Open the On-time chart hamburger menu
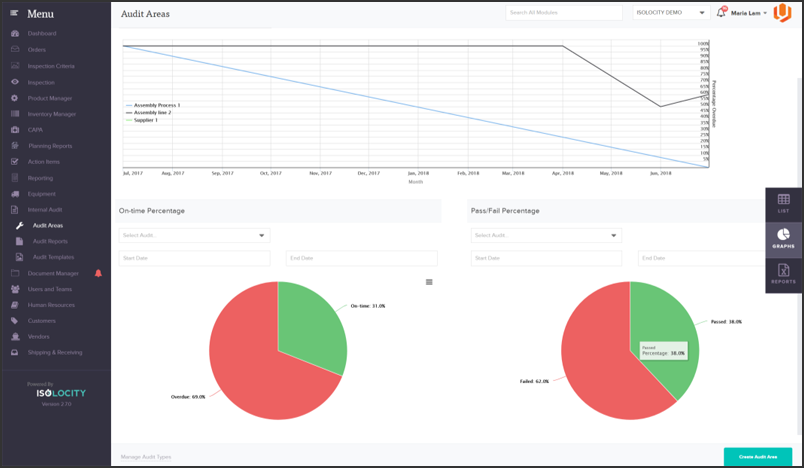 [429, 282]
